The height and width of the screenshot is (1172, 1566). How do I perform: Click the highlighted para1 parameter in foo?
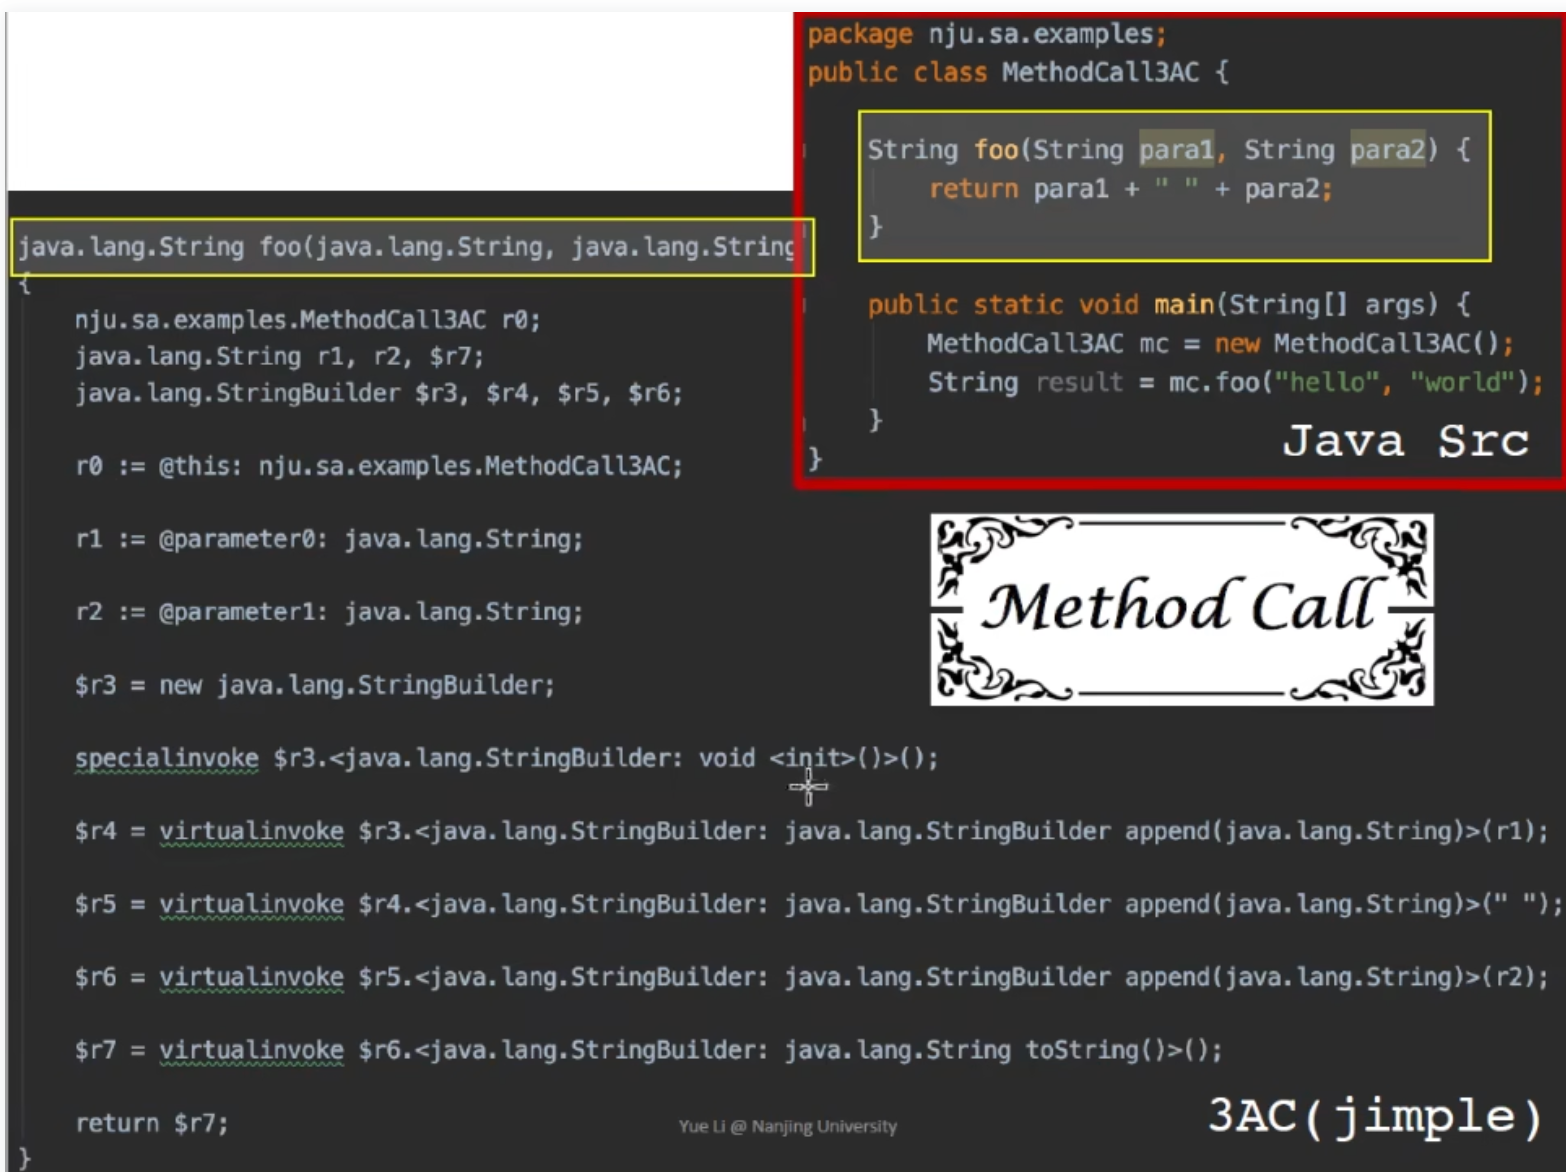(1176, 150)
